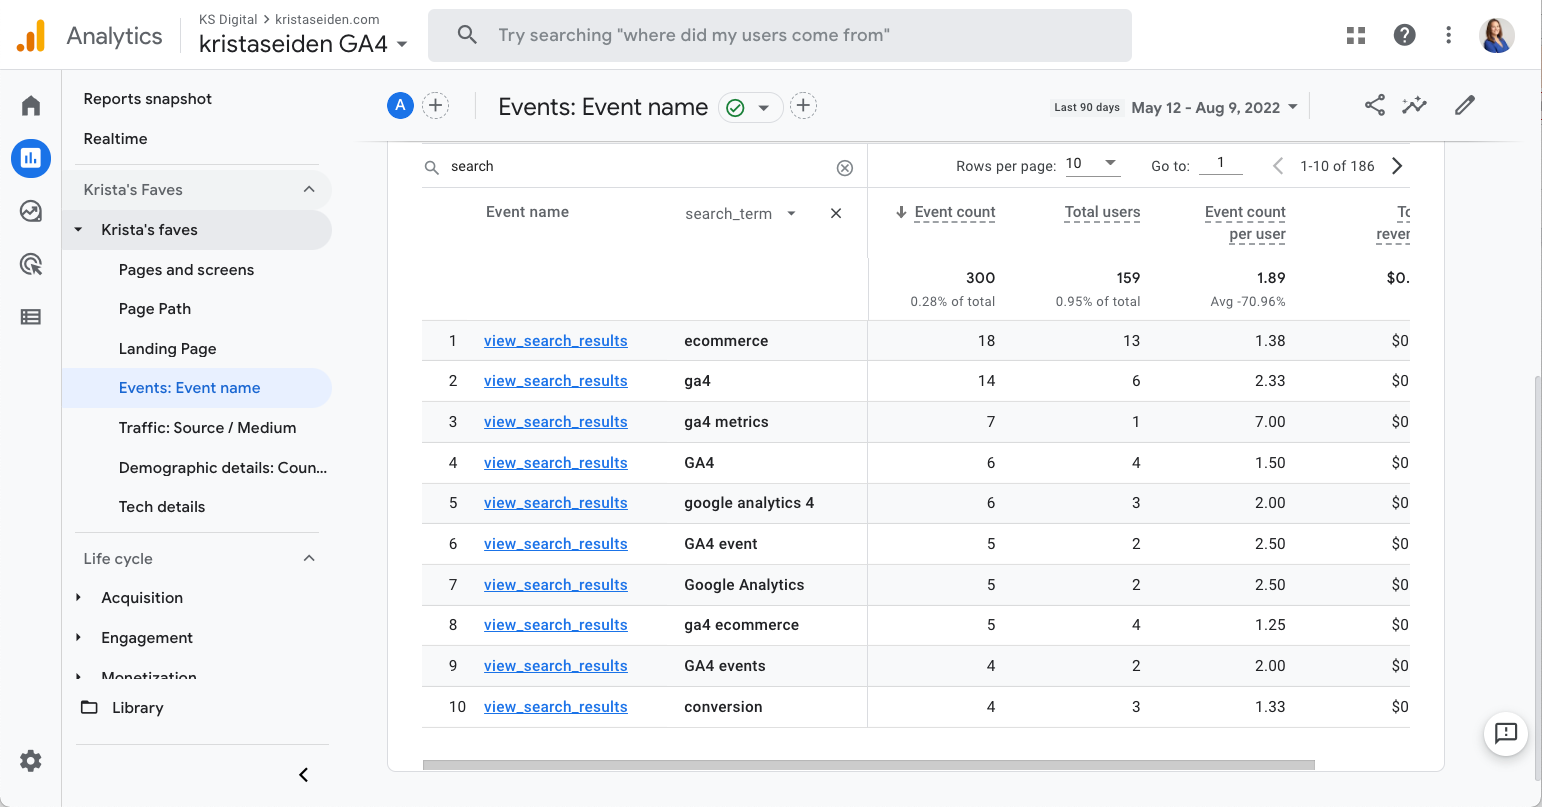Remove the search_term secondary dimension
The image size is (1542, 807).
[x=836, y=213]
